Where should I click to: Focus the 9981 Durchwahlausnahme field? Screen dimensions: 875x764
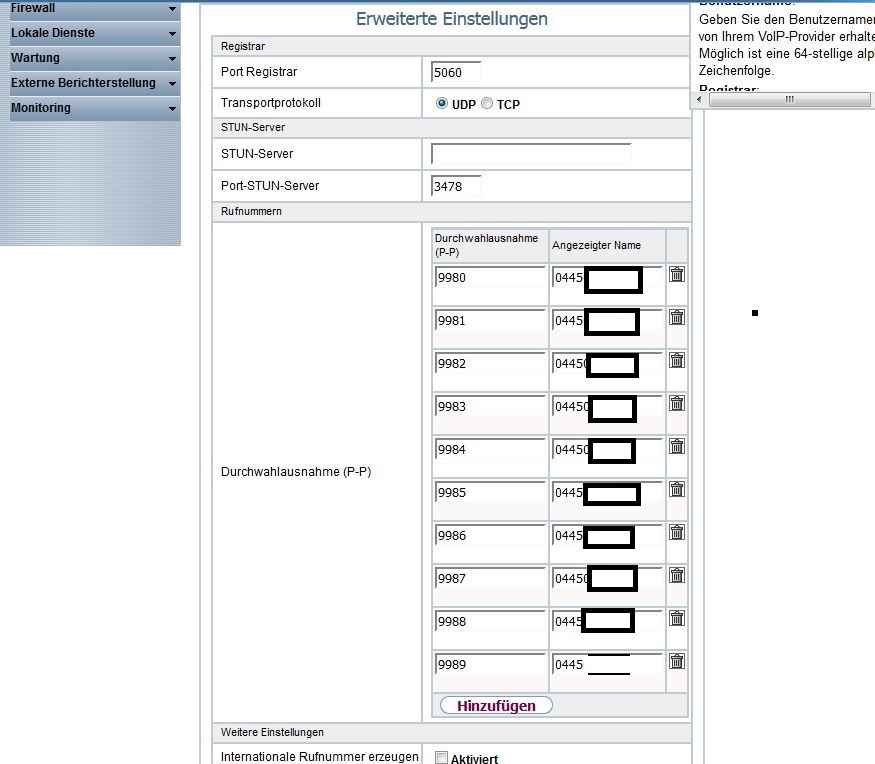point(490,320)
